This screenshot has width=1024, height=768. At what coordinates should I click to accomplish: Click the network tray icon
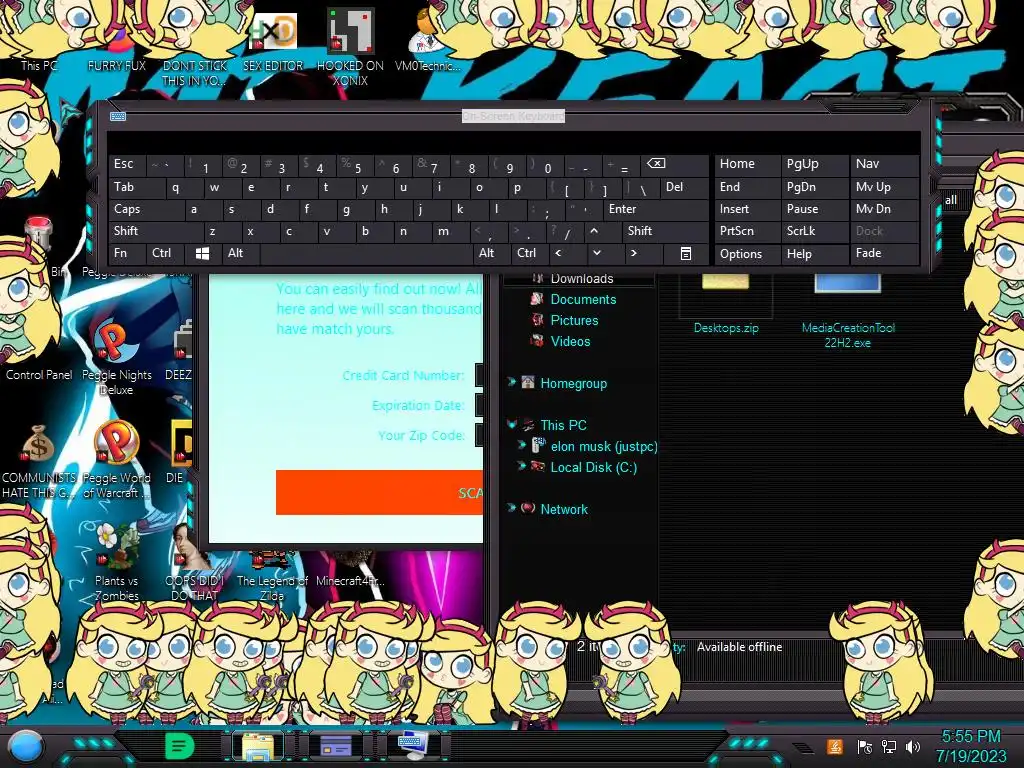coord(889,746)
